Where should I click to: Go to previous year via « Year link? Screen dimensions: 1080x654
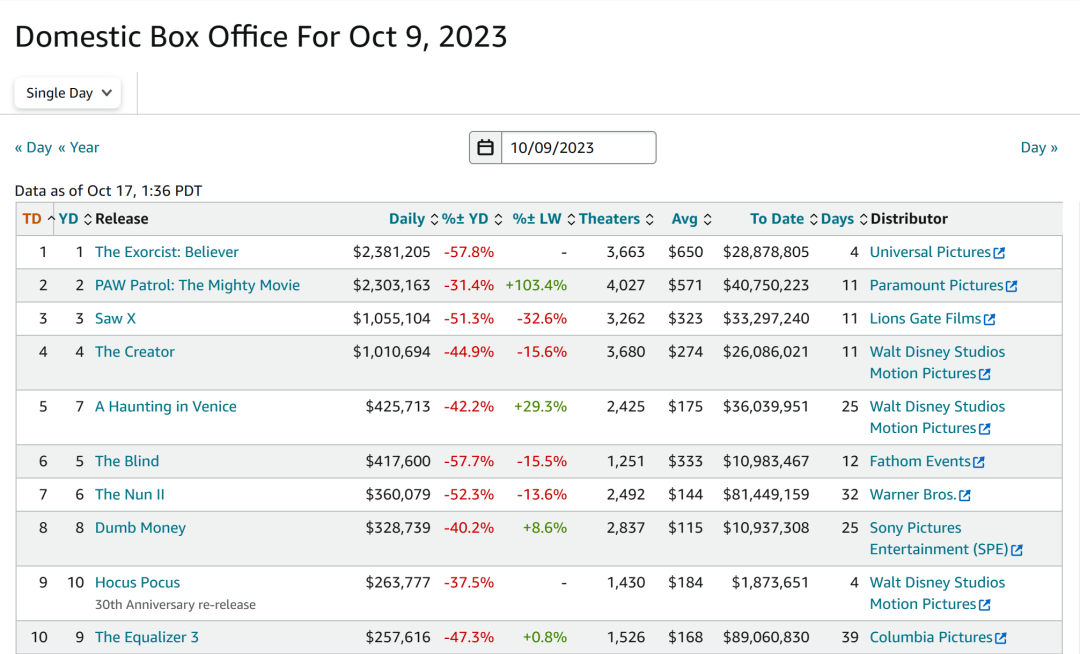tap(79, 147)
